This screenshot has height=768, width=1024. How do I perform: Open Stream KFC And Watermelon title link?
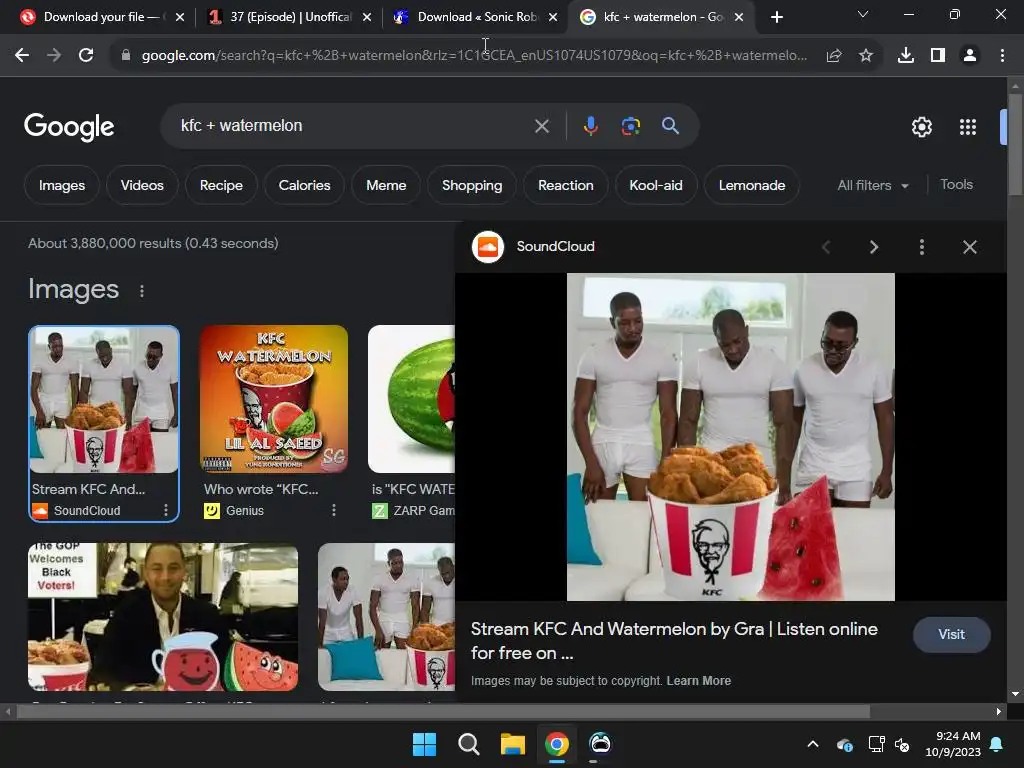[x=674, y=641]
